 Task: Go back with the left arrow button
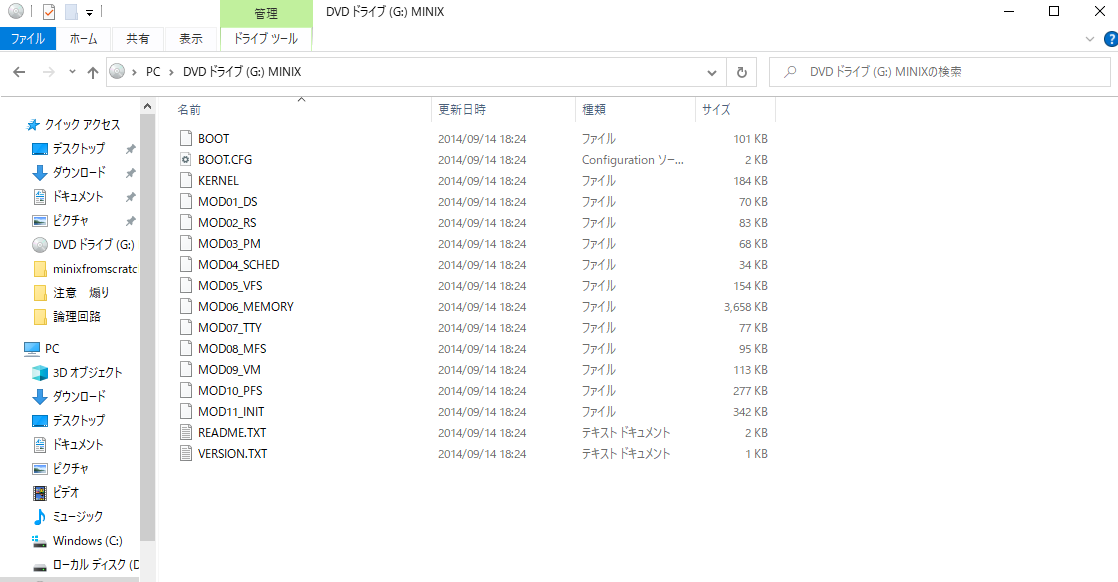point(19,72)
